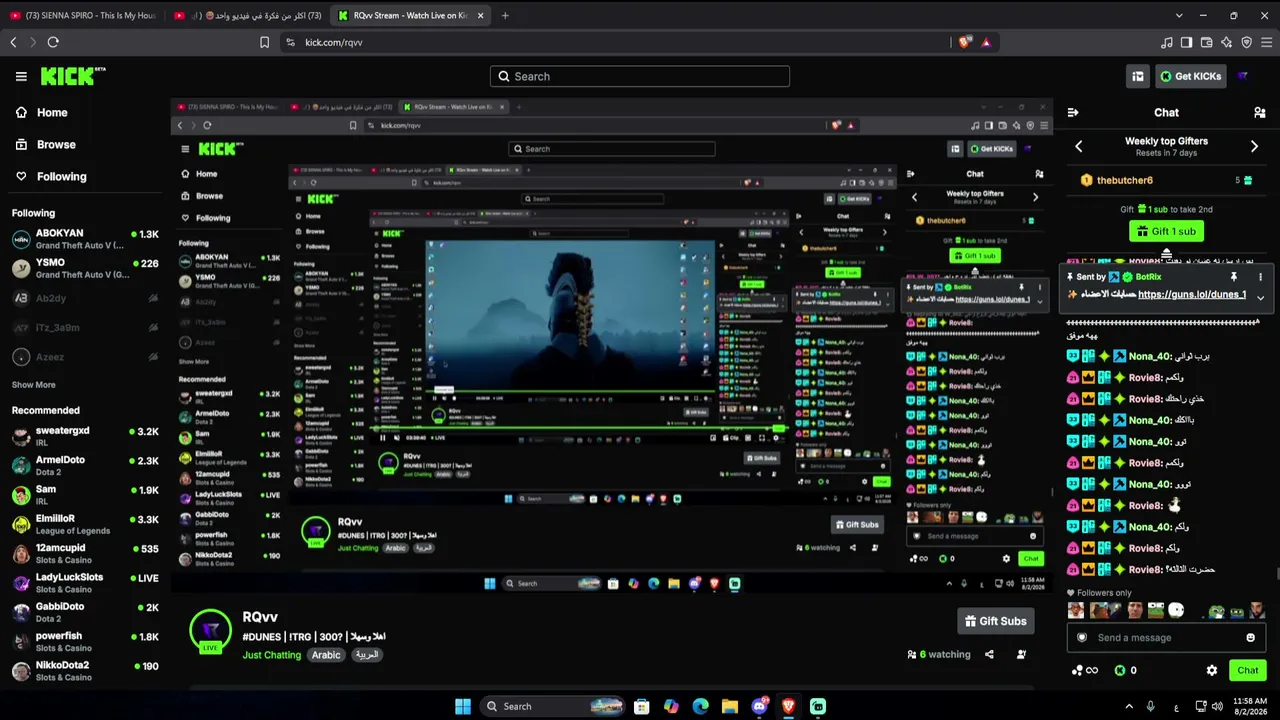
Task: Click the Get KICKs button
Action: click(1190, 76)
